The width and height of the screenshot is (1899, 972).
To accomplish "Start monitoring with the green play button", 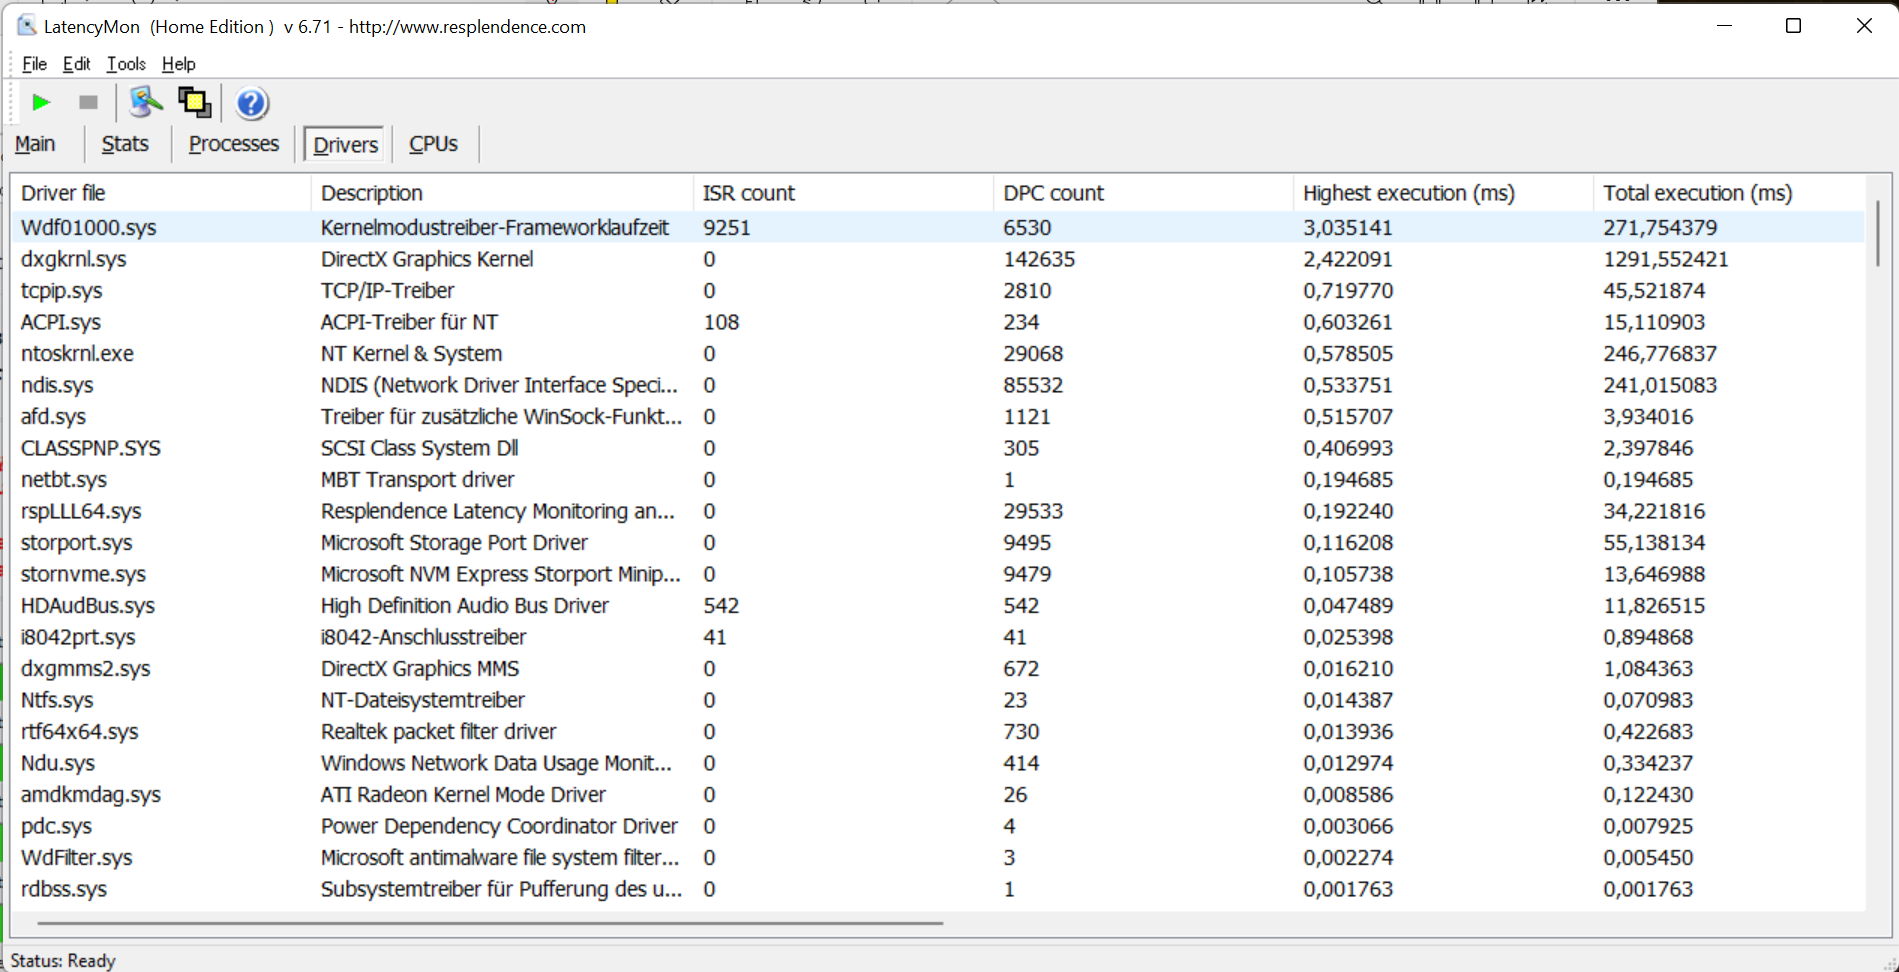I will click(41, 103).
